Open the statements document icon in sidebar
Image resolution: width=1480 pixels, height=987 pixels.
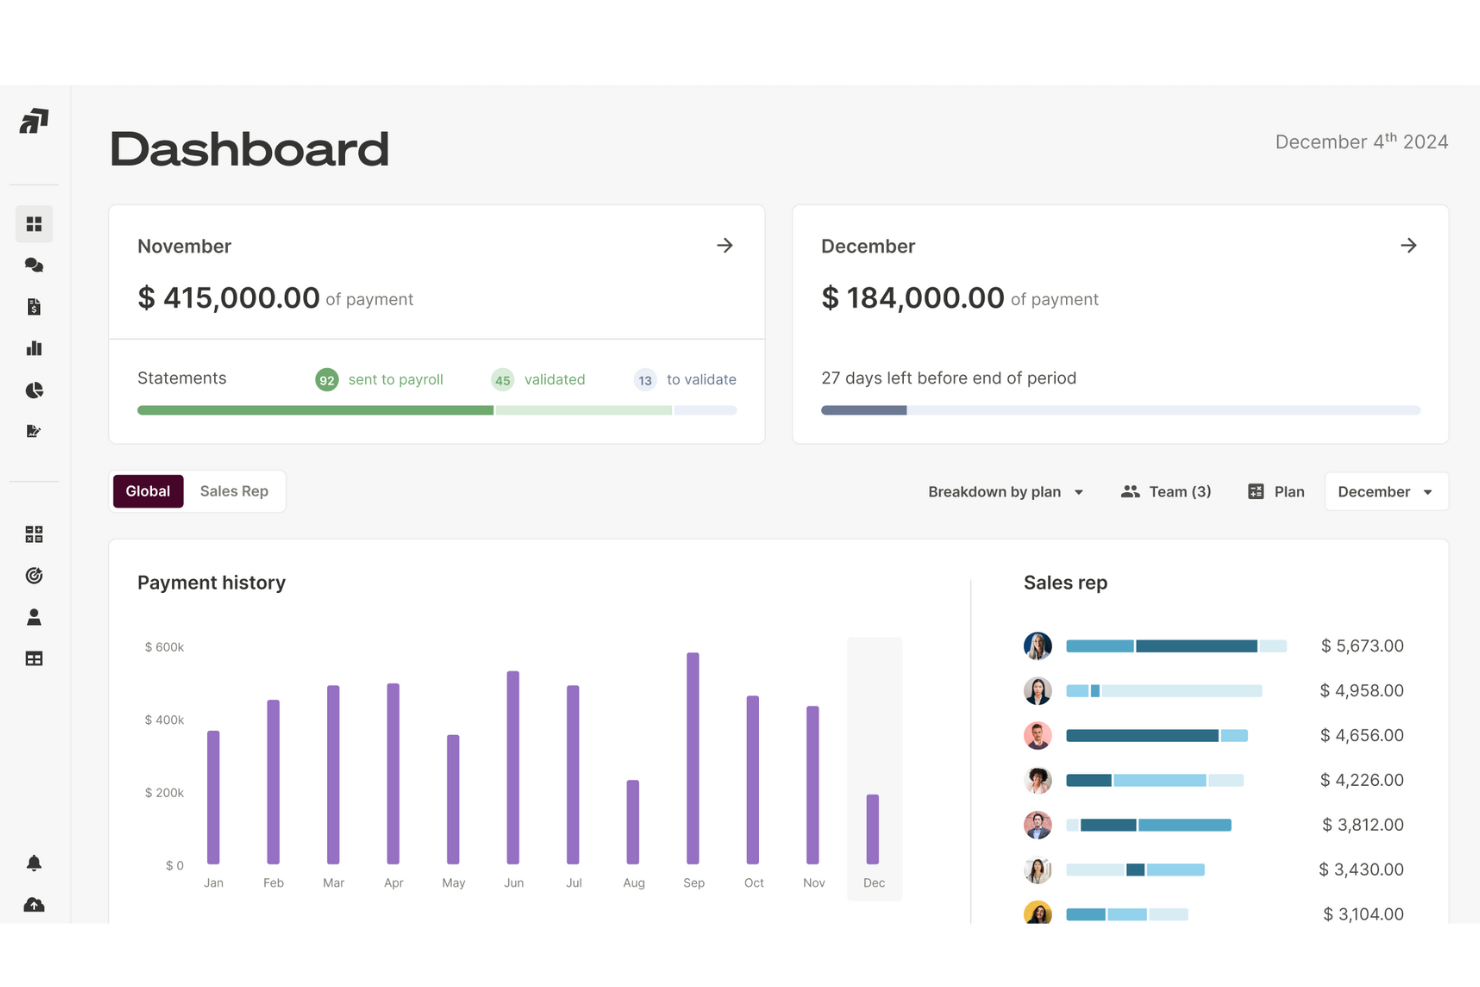[34, 306]
